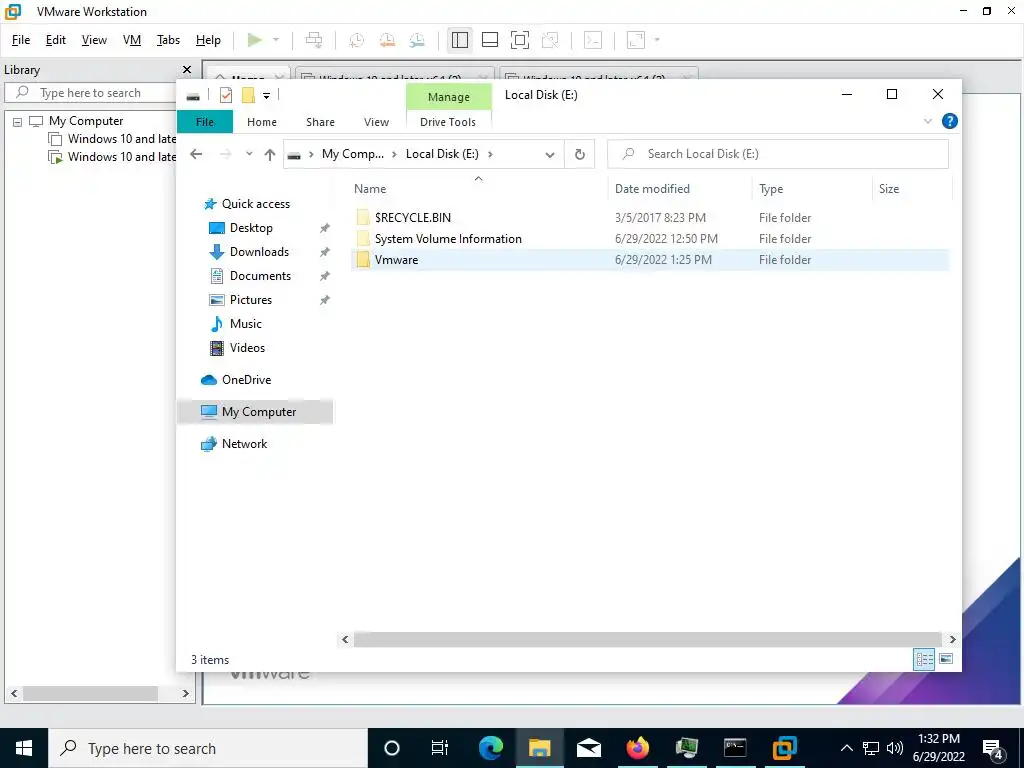The image size is (1024, 768).
Task: Select Network in navigation pane
Action: pyautogui.click(x=244, y=444)
